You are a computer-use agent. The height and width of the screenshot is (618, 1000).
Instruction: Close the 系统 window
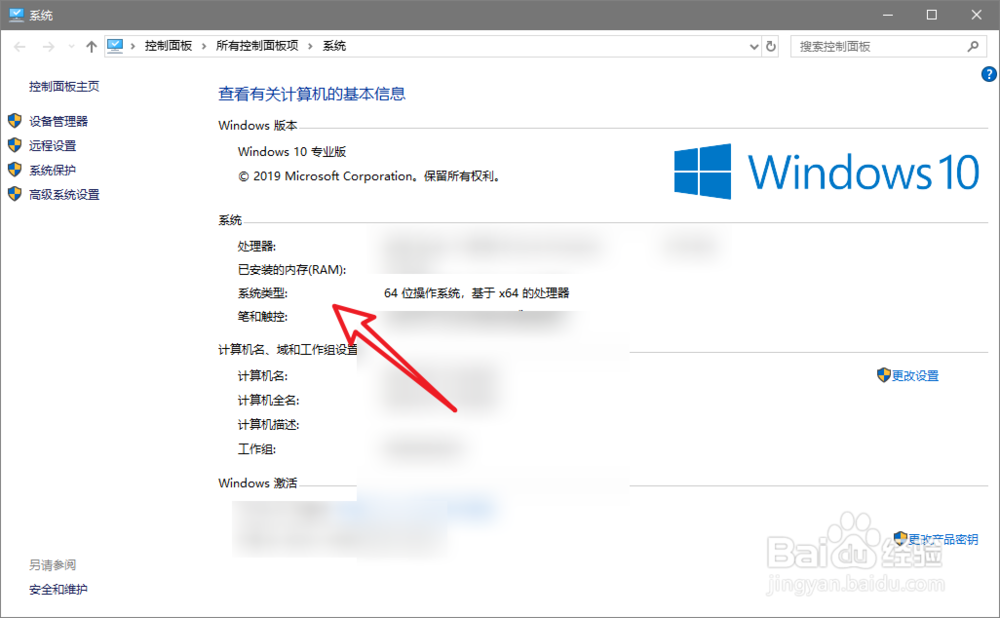point(976,15)
